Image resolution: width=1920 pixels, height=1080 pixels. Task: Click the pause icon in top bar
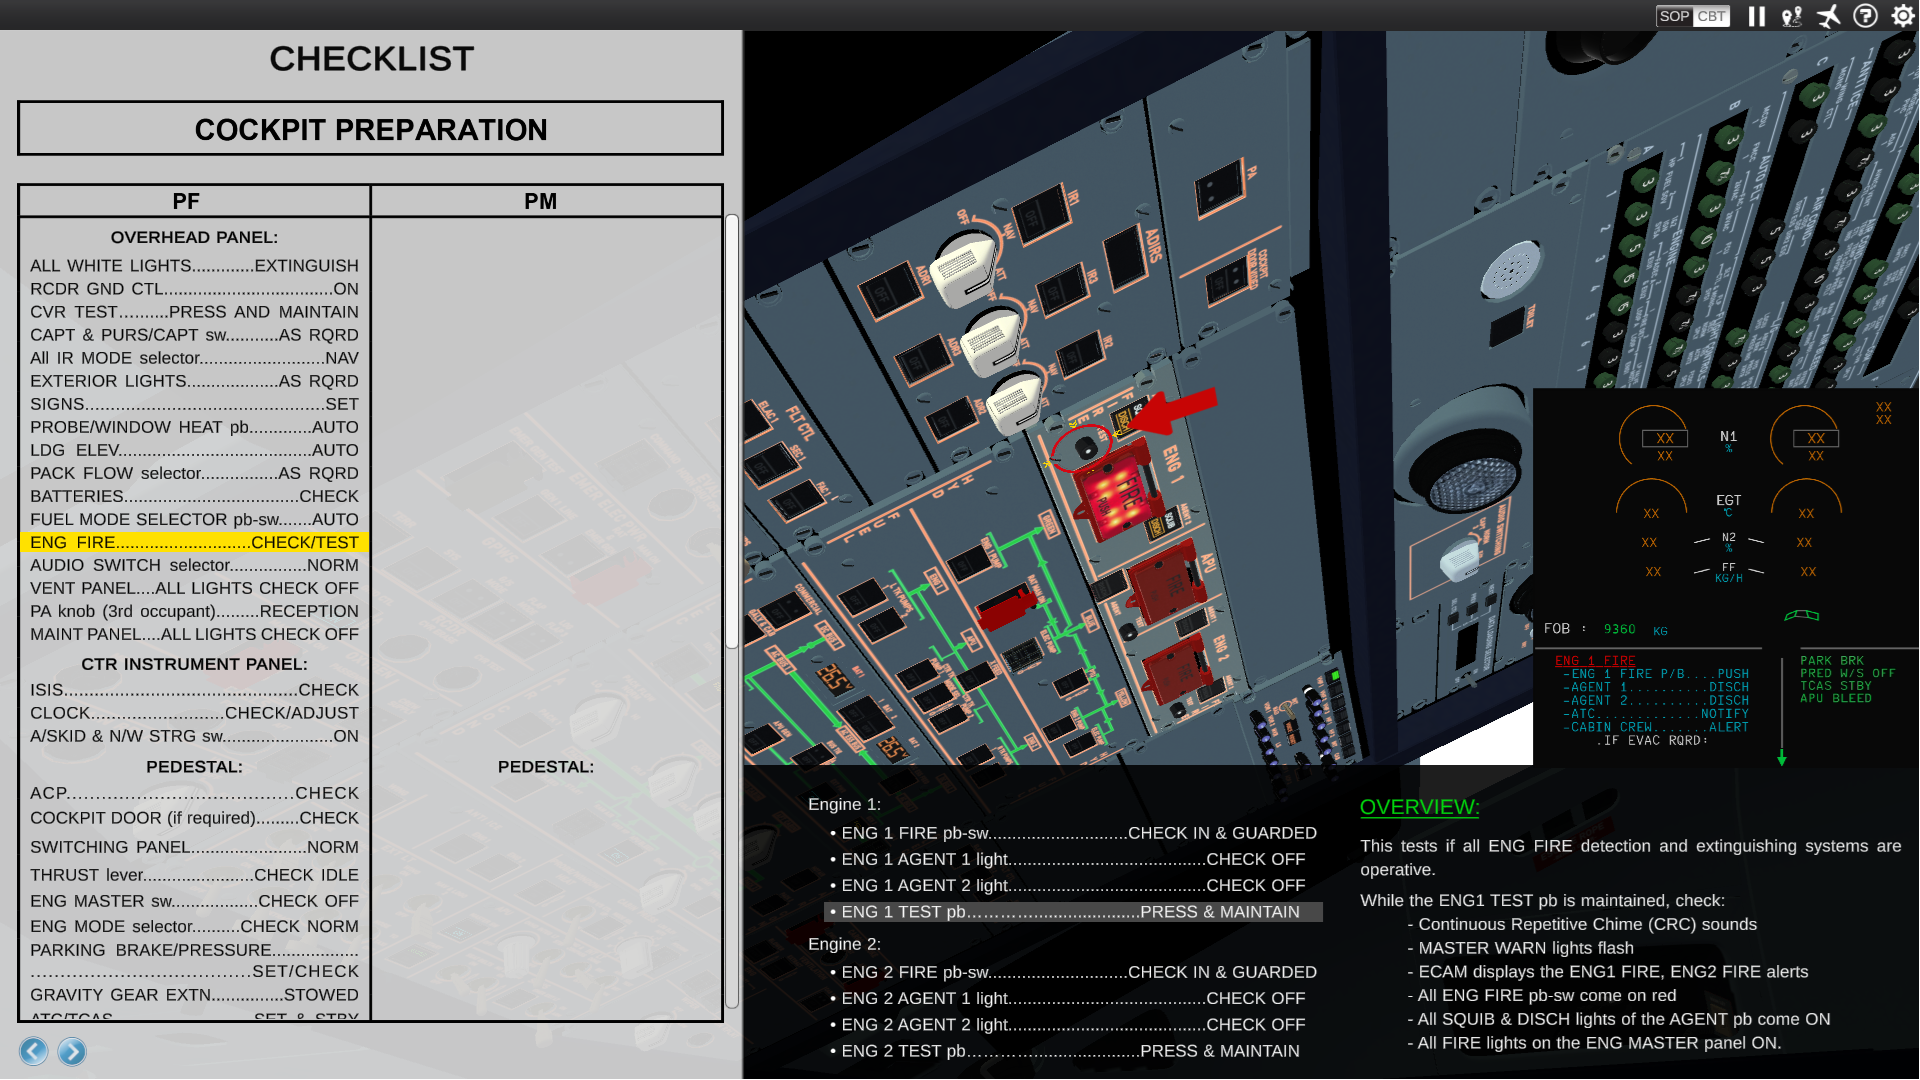point(1756,16)
